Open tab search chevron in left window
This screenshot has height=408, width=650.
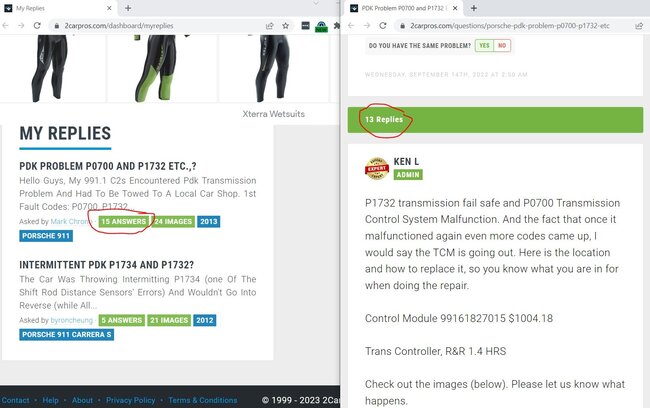coord(316,3)
